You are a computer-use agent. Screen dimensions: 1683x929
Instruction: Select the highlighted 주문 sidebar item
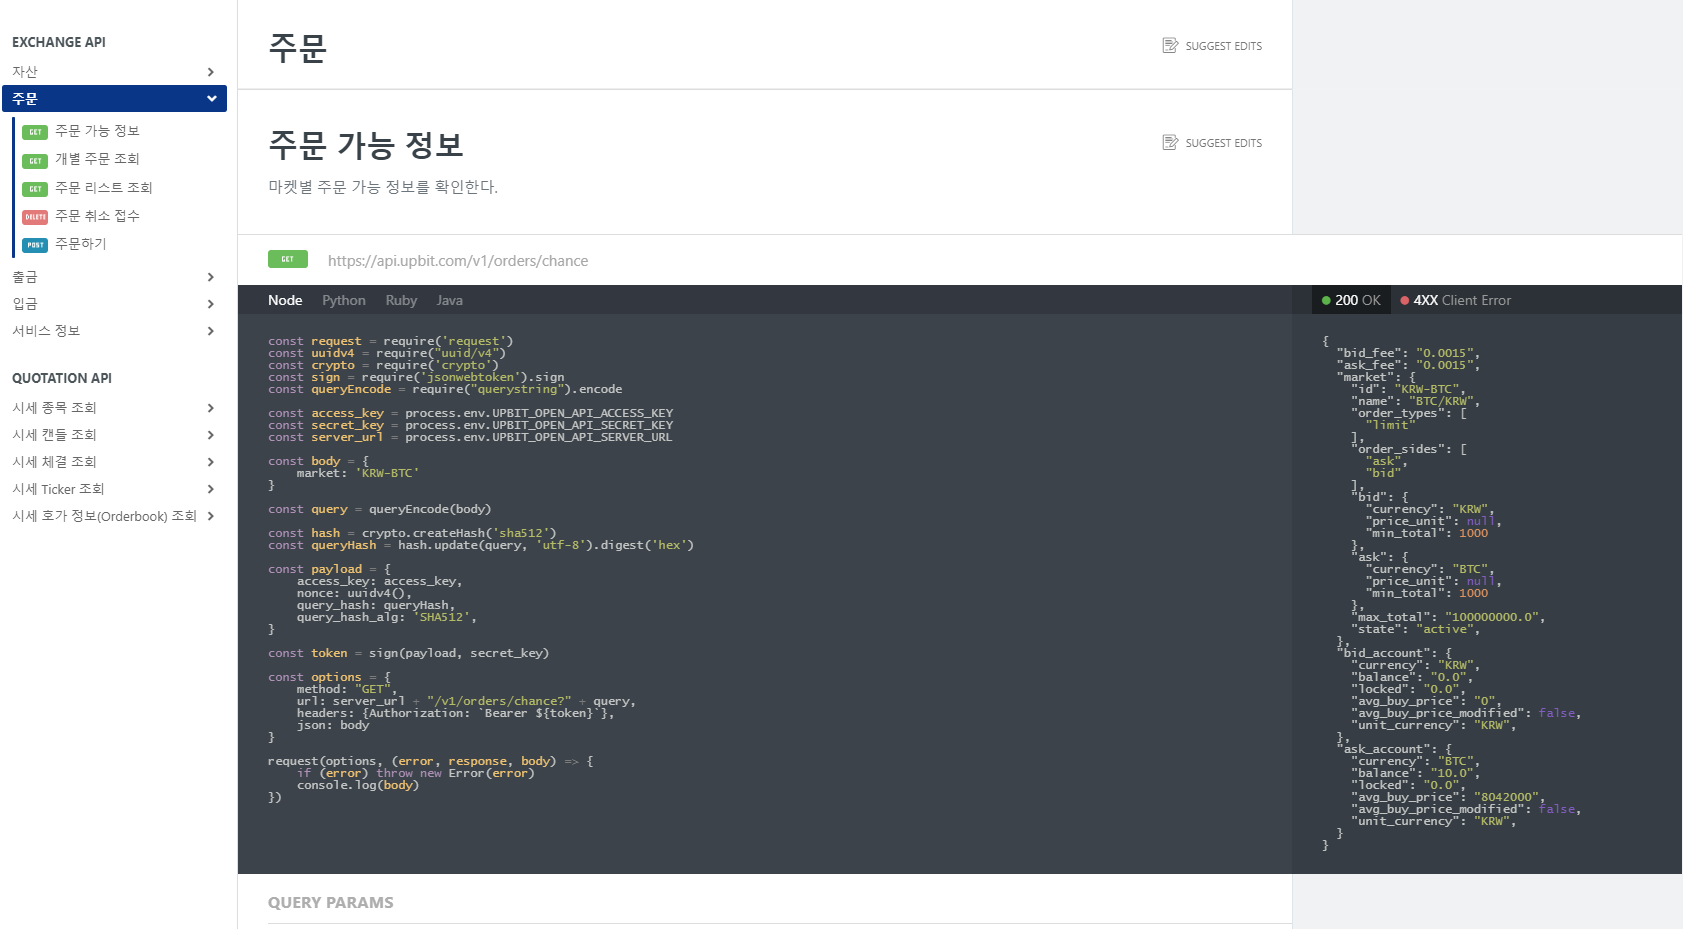(114, 99)
